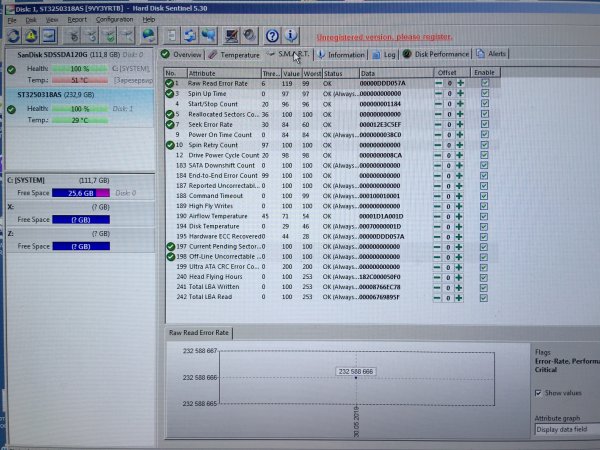Click green plus offset for Seek Error Rate

tap(461, 125)
